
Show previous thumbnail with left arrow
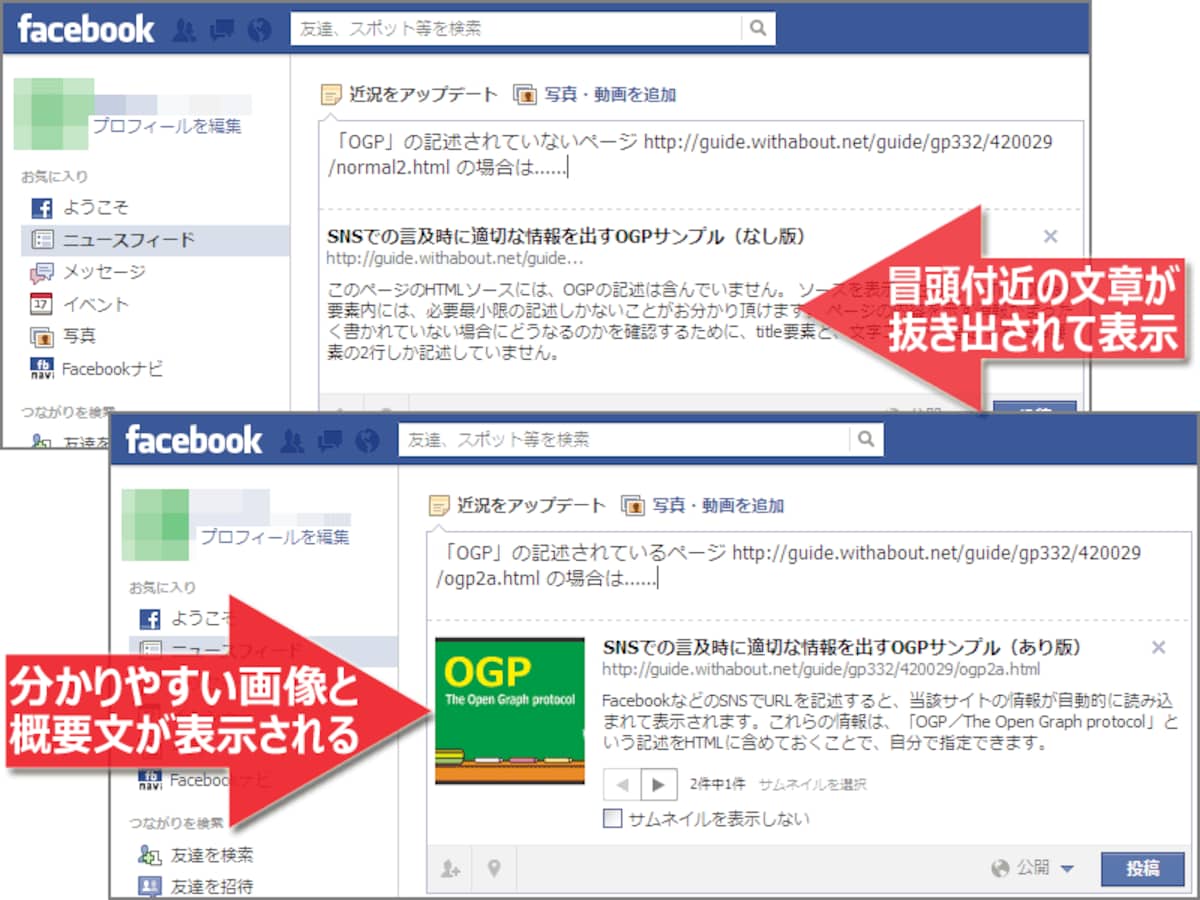click(622, 784)
